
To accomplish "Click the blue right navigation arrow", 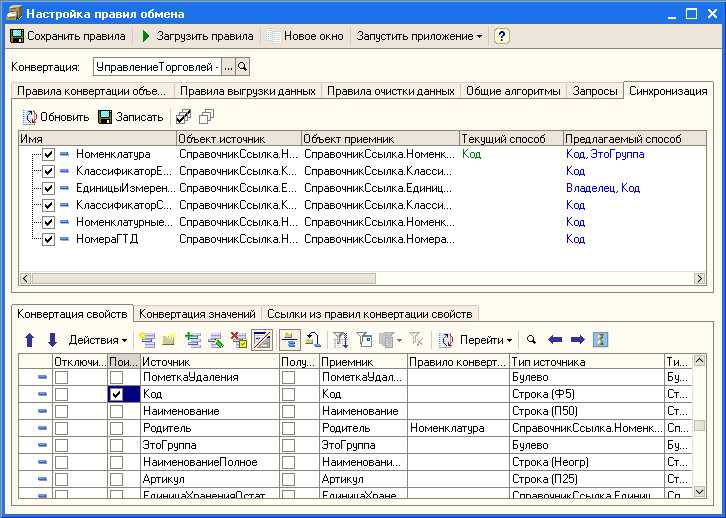I will click(577, 340).
